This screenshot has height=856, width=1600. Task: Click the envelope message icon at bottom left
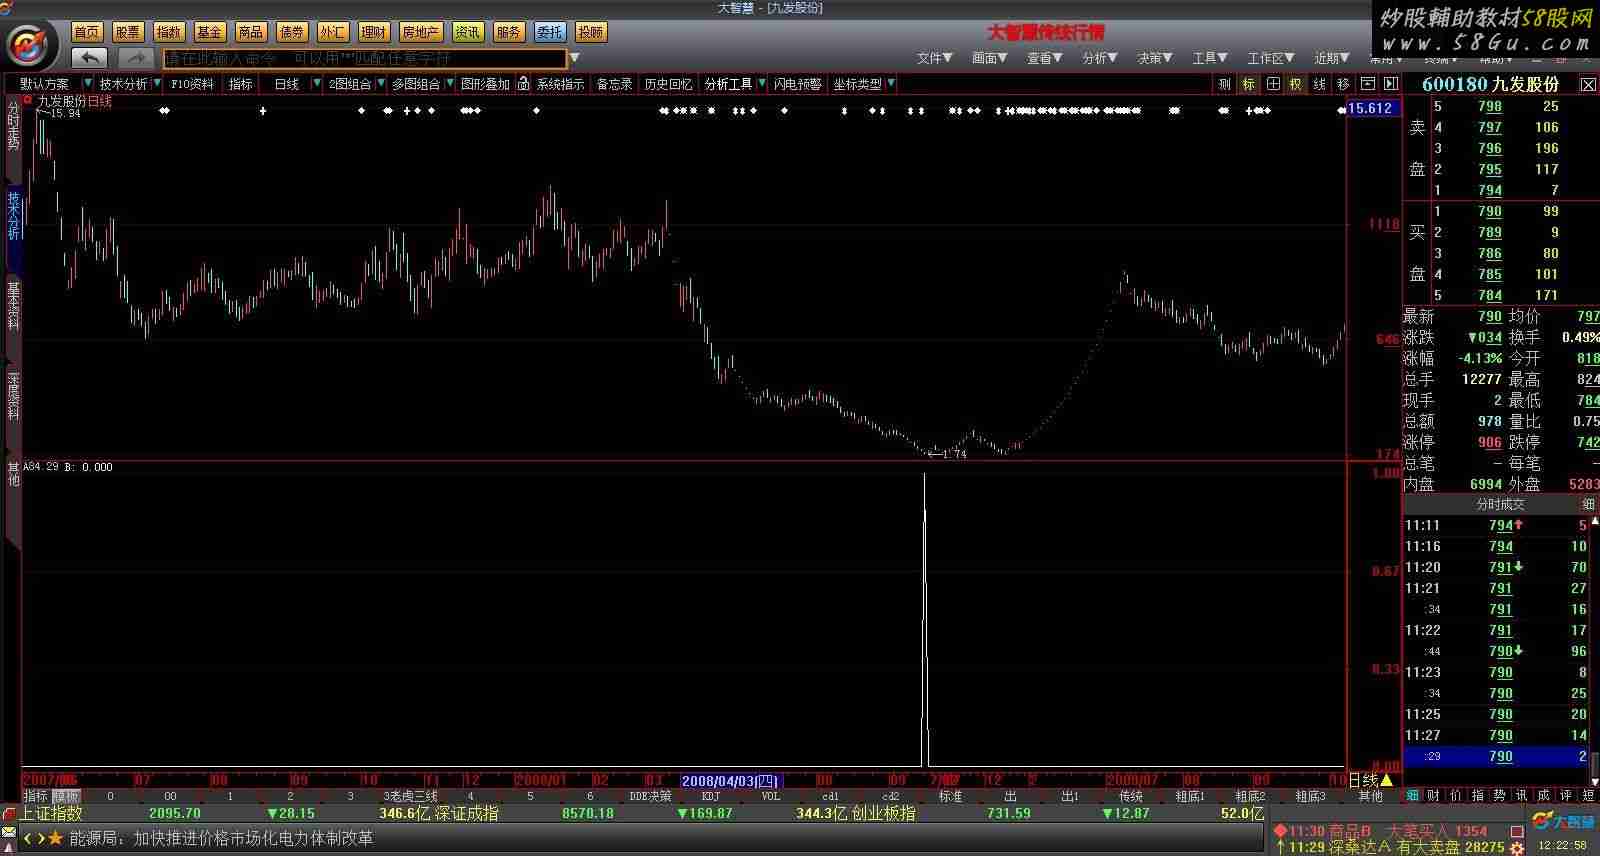pos(9,833)
